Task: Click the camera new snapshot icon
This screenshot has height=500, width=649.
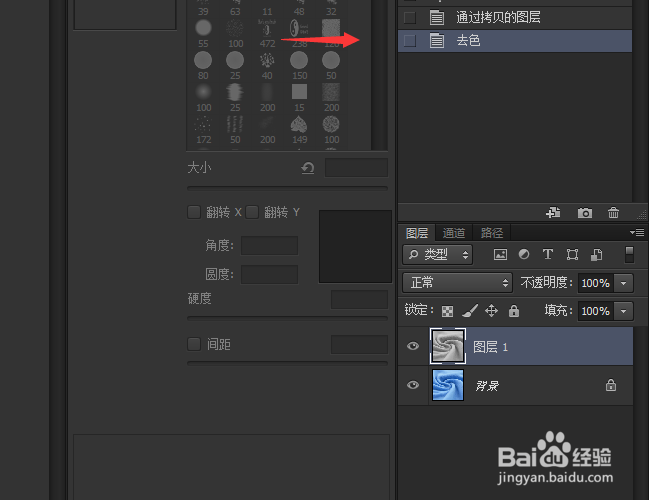Action: point(584,213)
